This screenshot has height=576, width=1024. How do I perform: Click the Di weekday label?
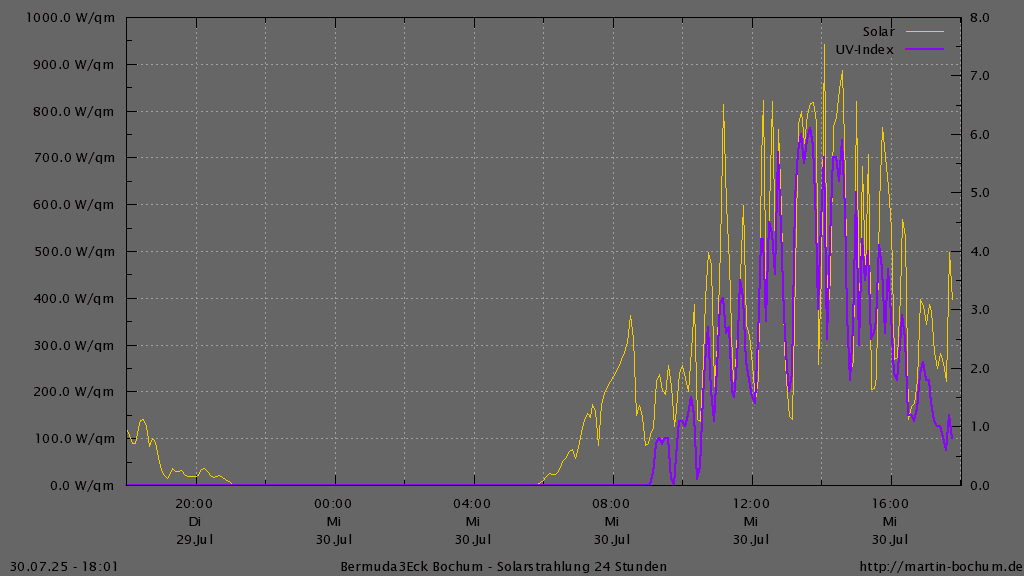(195, 522)
